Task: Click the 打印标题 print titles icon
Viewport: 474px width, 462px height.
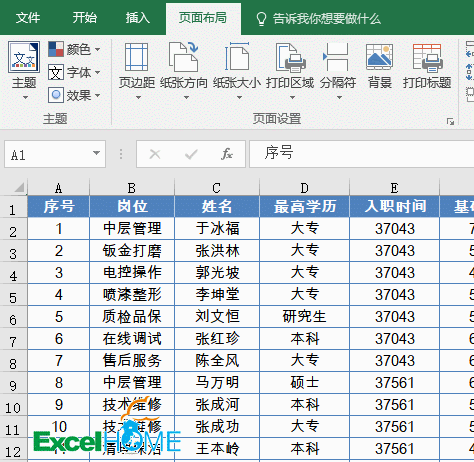Action: [427, 58]
